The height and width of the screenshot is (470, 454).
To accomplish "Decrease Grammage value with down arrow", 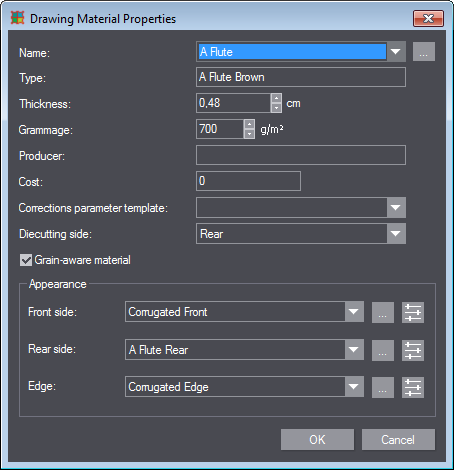I will [x=249, y=134].
